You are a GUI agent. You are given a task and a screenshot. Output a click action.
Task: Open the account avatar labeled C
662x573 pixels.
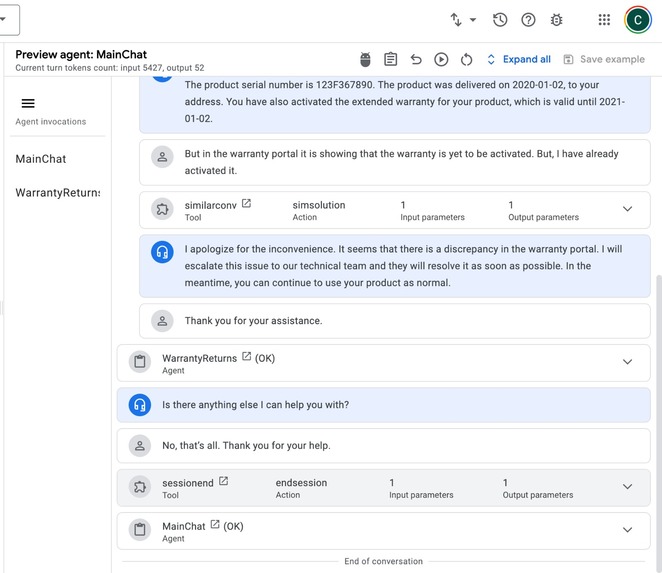[638, 19]
